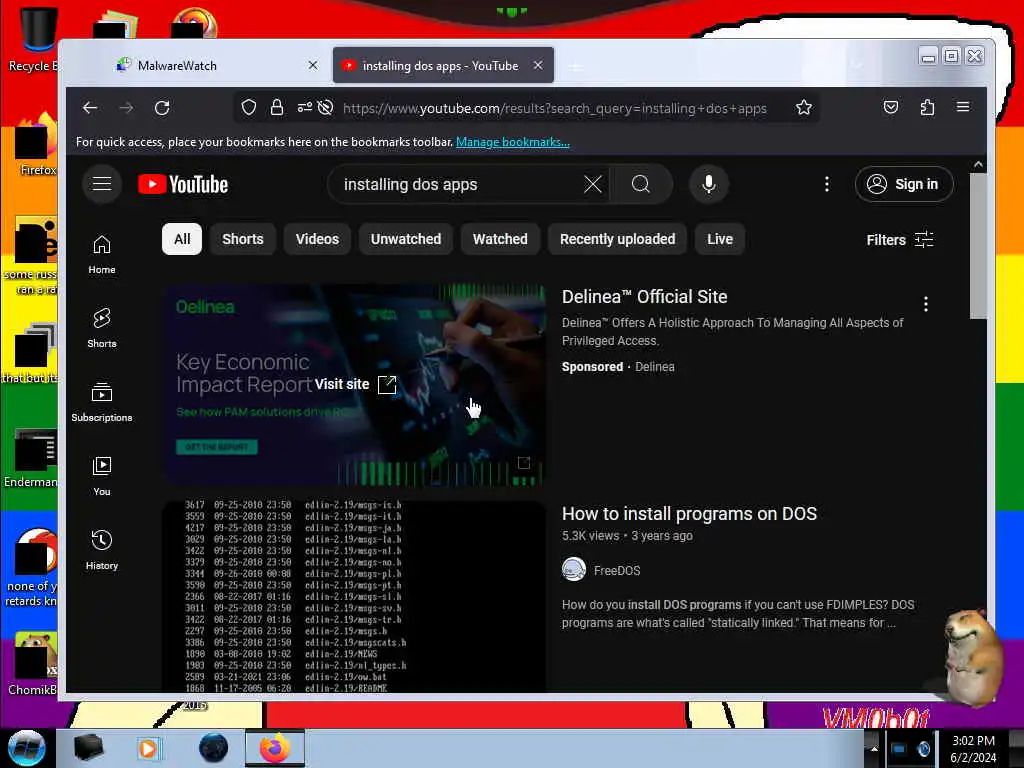
Task: Open the Extensions puzzle icon
Action: (927, 107)
